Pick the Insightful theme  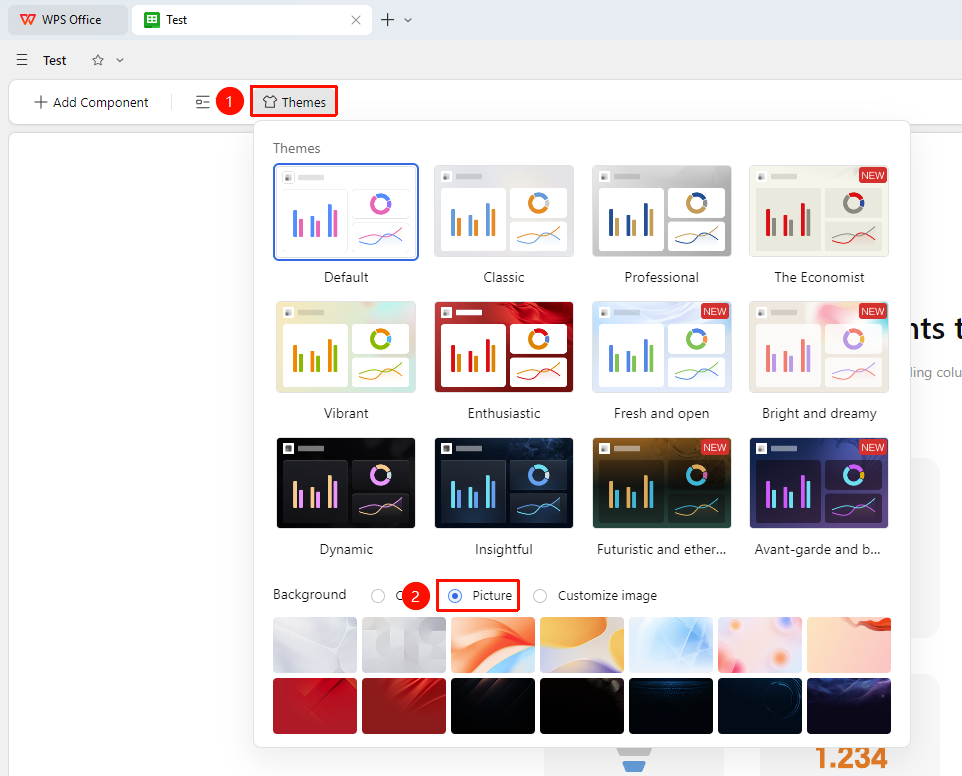(504, 483)
